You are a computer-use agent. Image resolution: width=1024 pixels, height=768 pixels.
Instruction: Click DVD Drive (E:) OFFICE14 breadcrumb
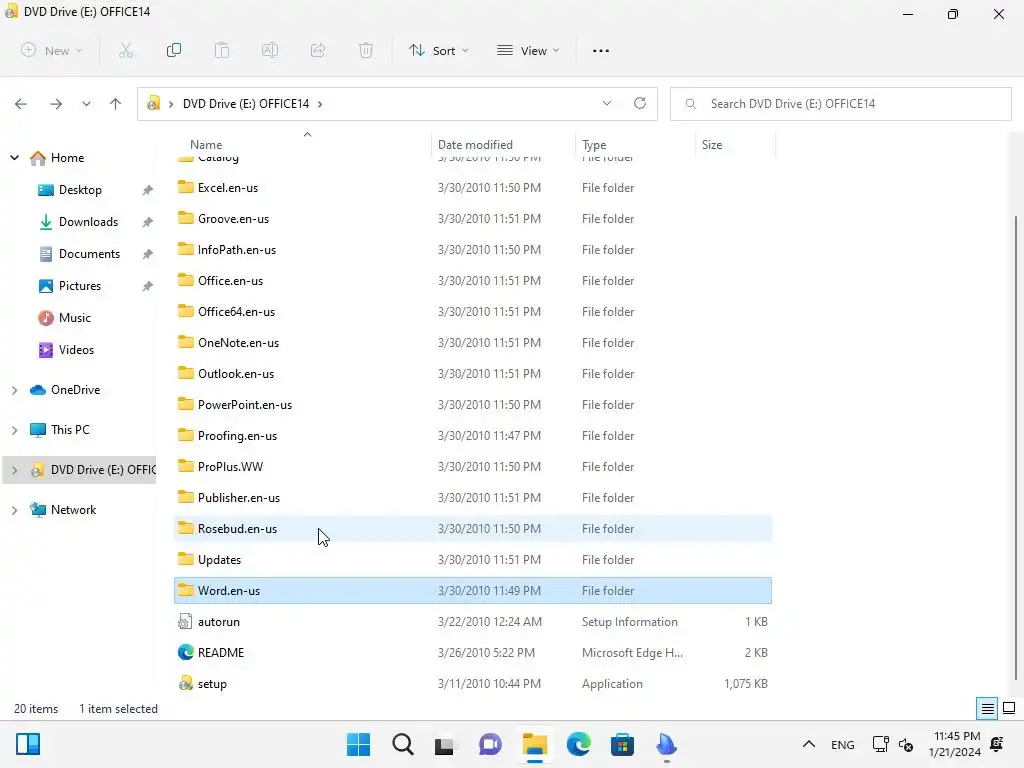246,104
